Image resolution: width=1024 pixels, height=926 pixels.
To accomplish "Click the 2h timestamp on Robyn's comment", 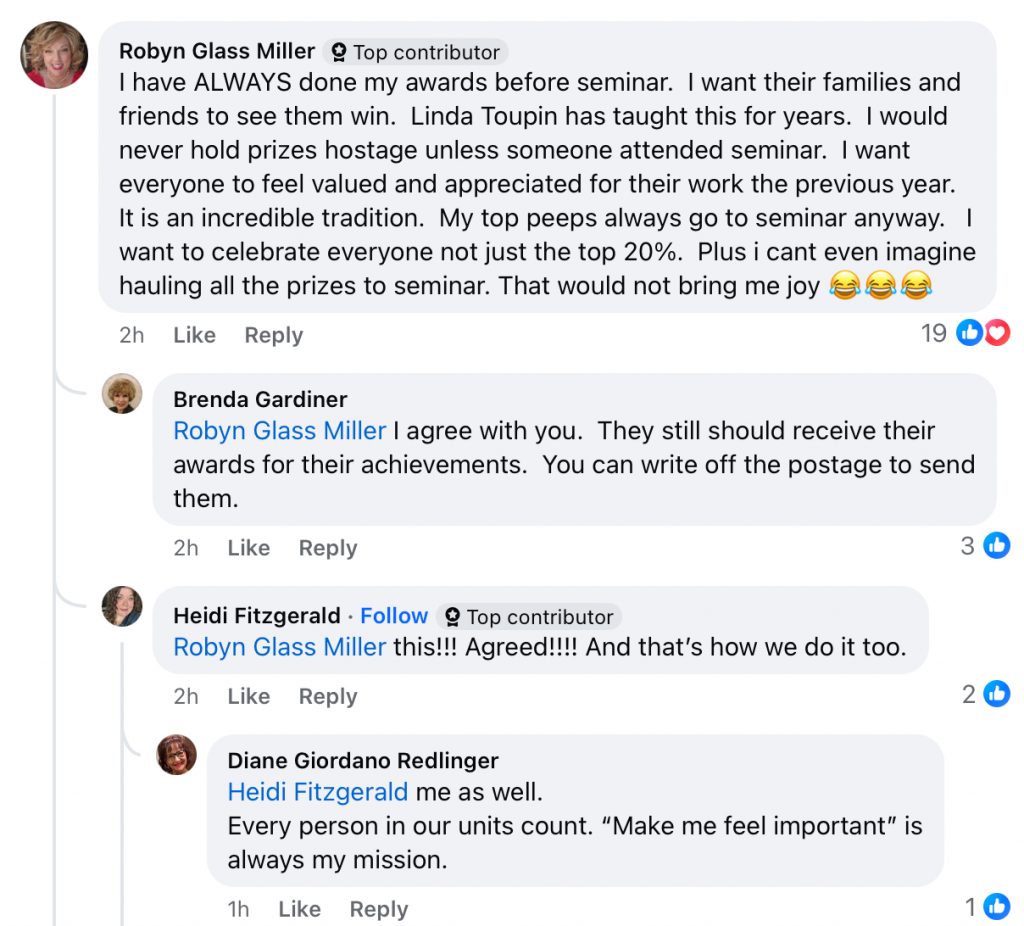I will tap(131, 335).
